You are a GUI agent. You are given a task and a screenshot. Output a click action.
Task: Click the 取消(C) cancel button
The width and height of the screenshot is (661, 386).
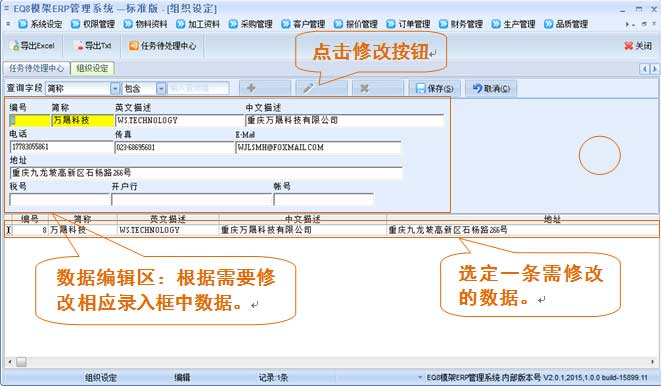[491, 88]
